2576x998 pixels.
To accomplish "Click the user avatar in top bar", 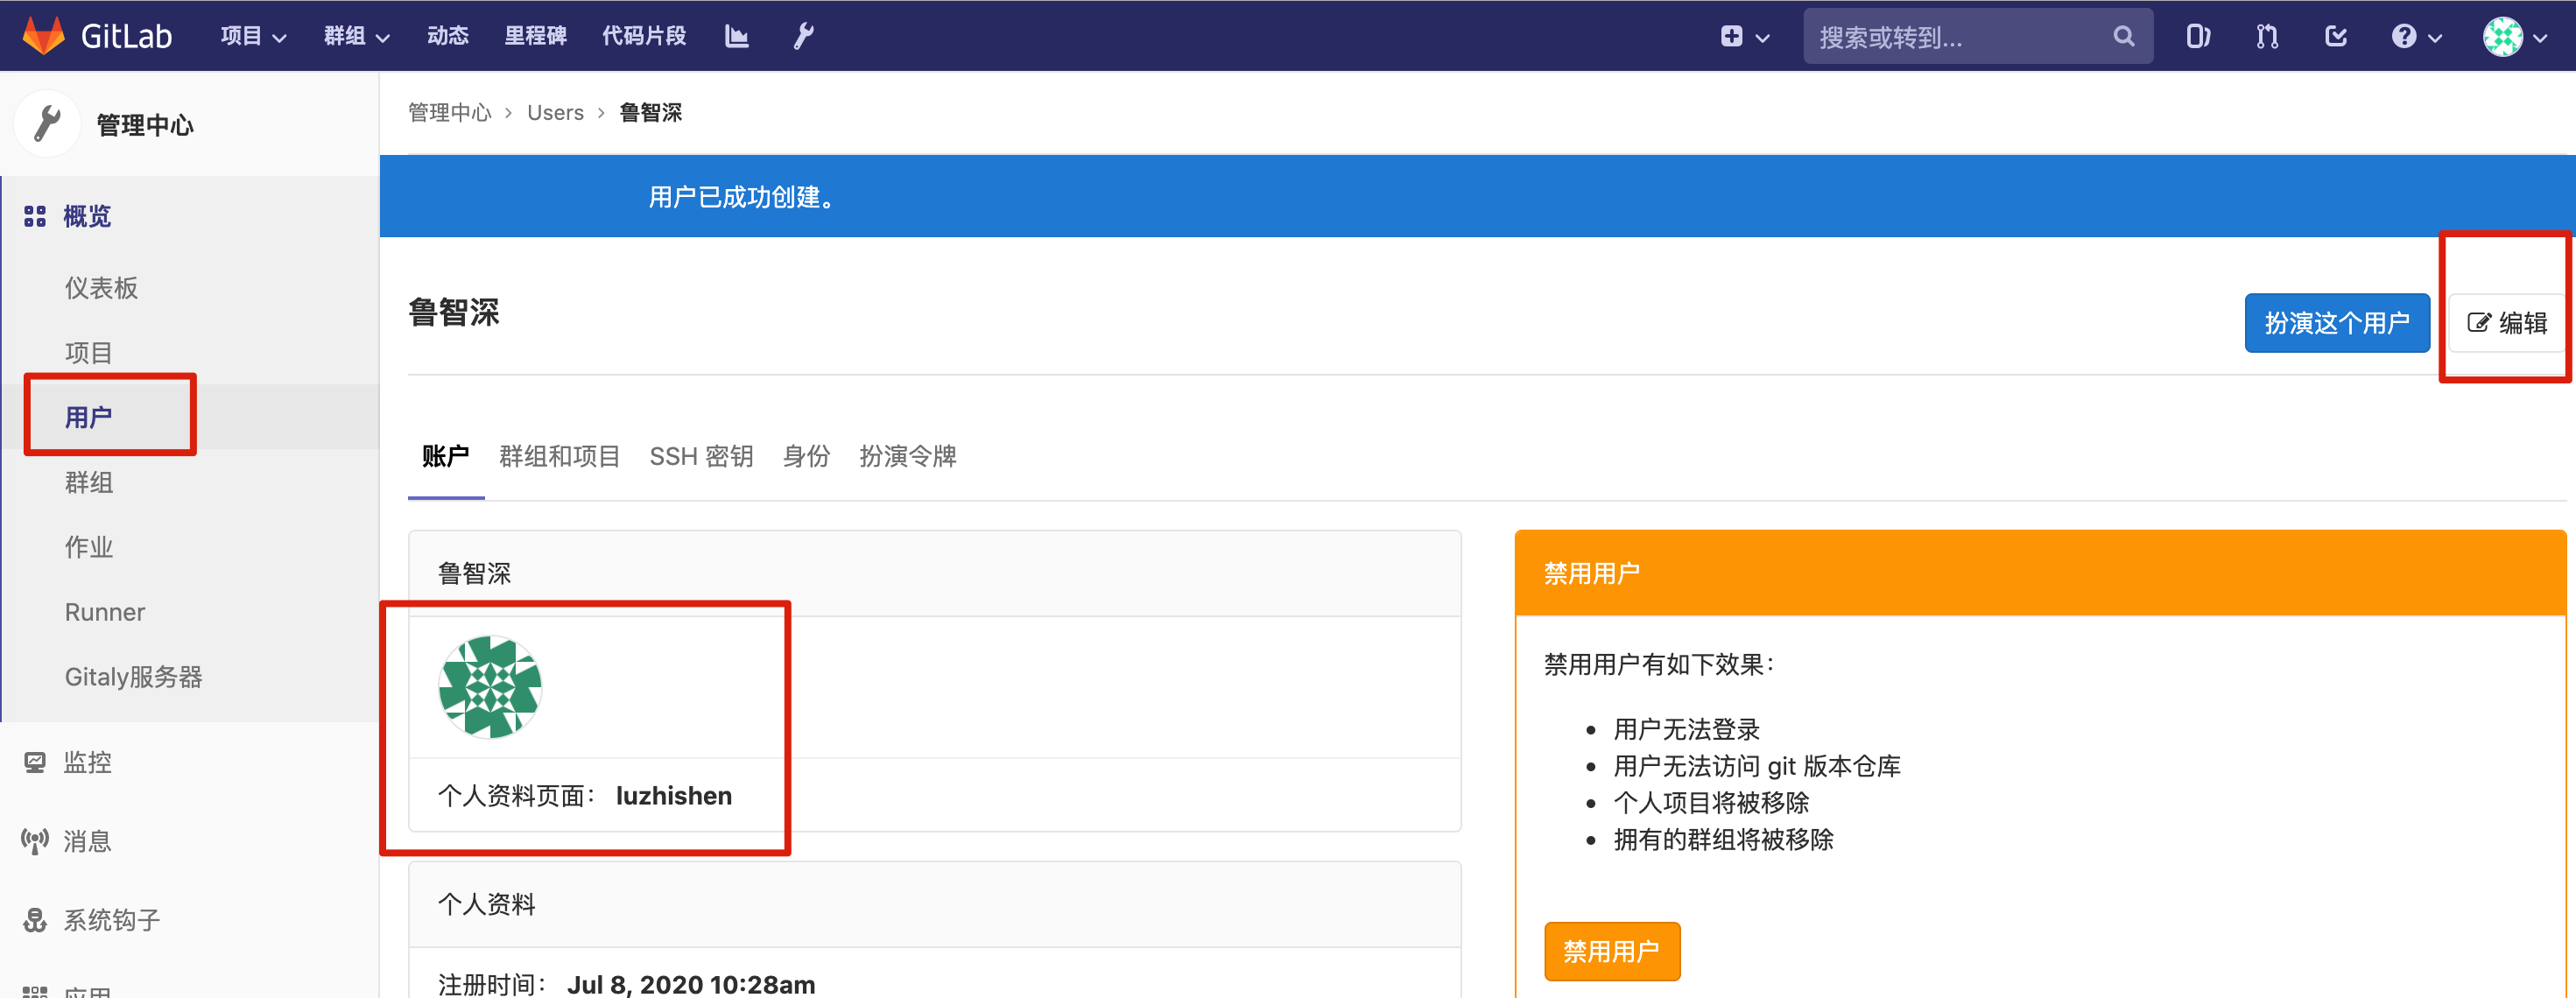I will coord(2502,37).
